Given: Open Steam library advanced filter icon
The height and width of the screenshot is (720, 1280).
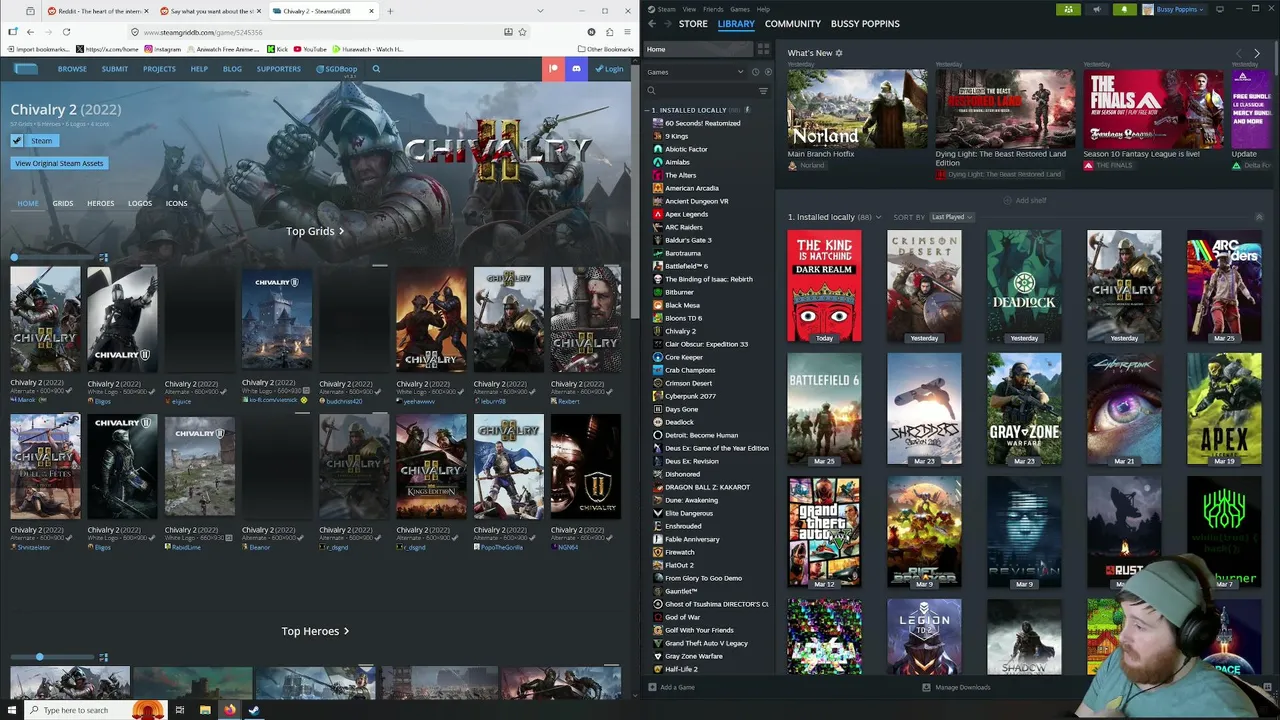Looking at the screenshot, I should coord(763,91).
